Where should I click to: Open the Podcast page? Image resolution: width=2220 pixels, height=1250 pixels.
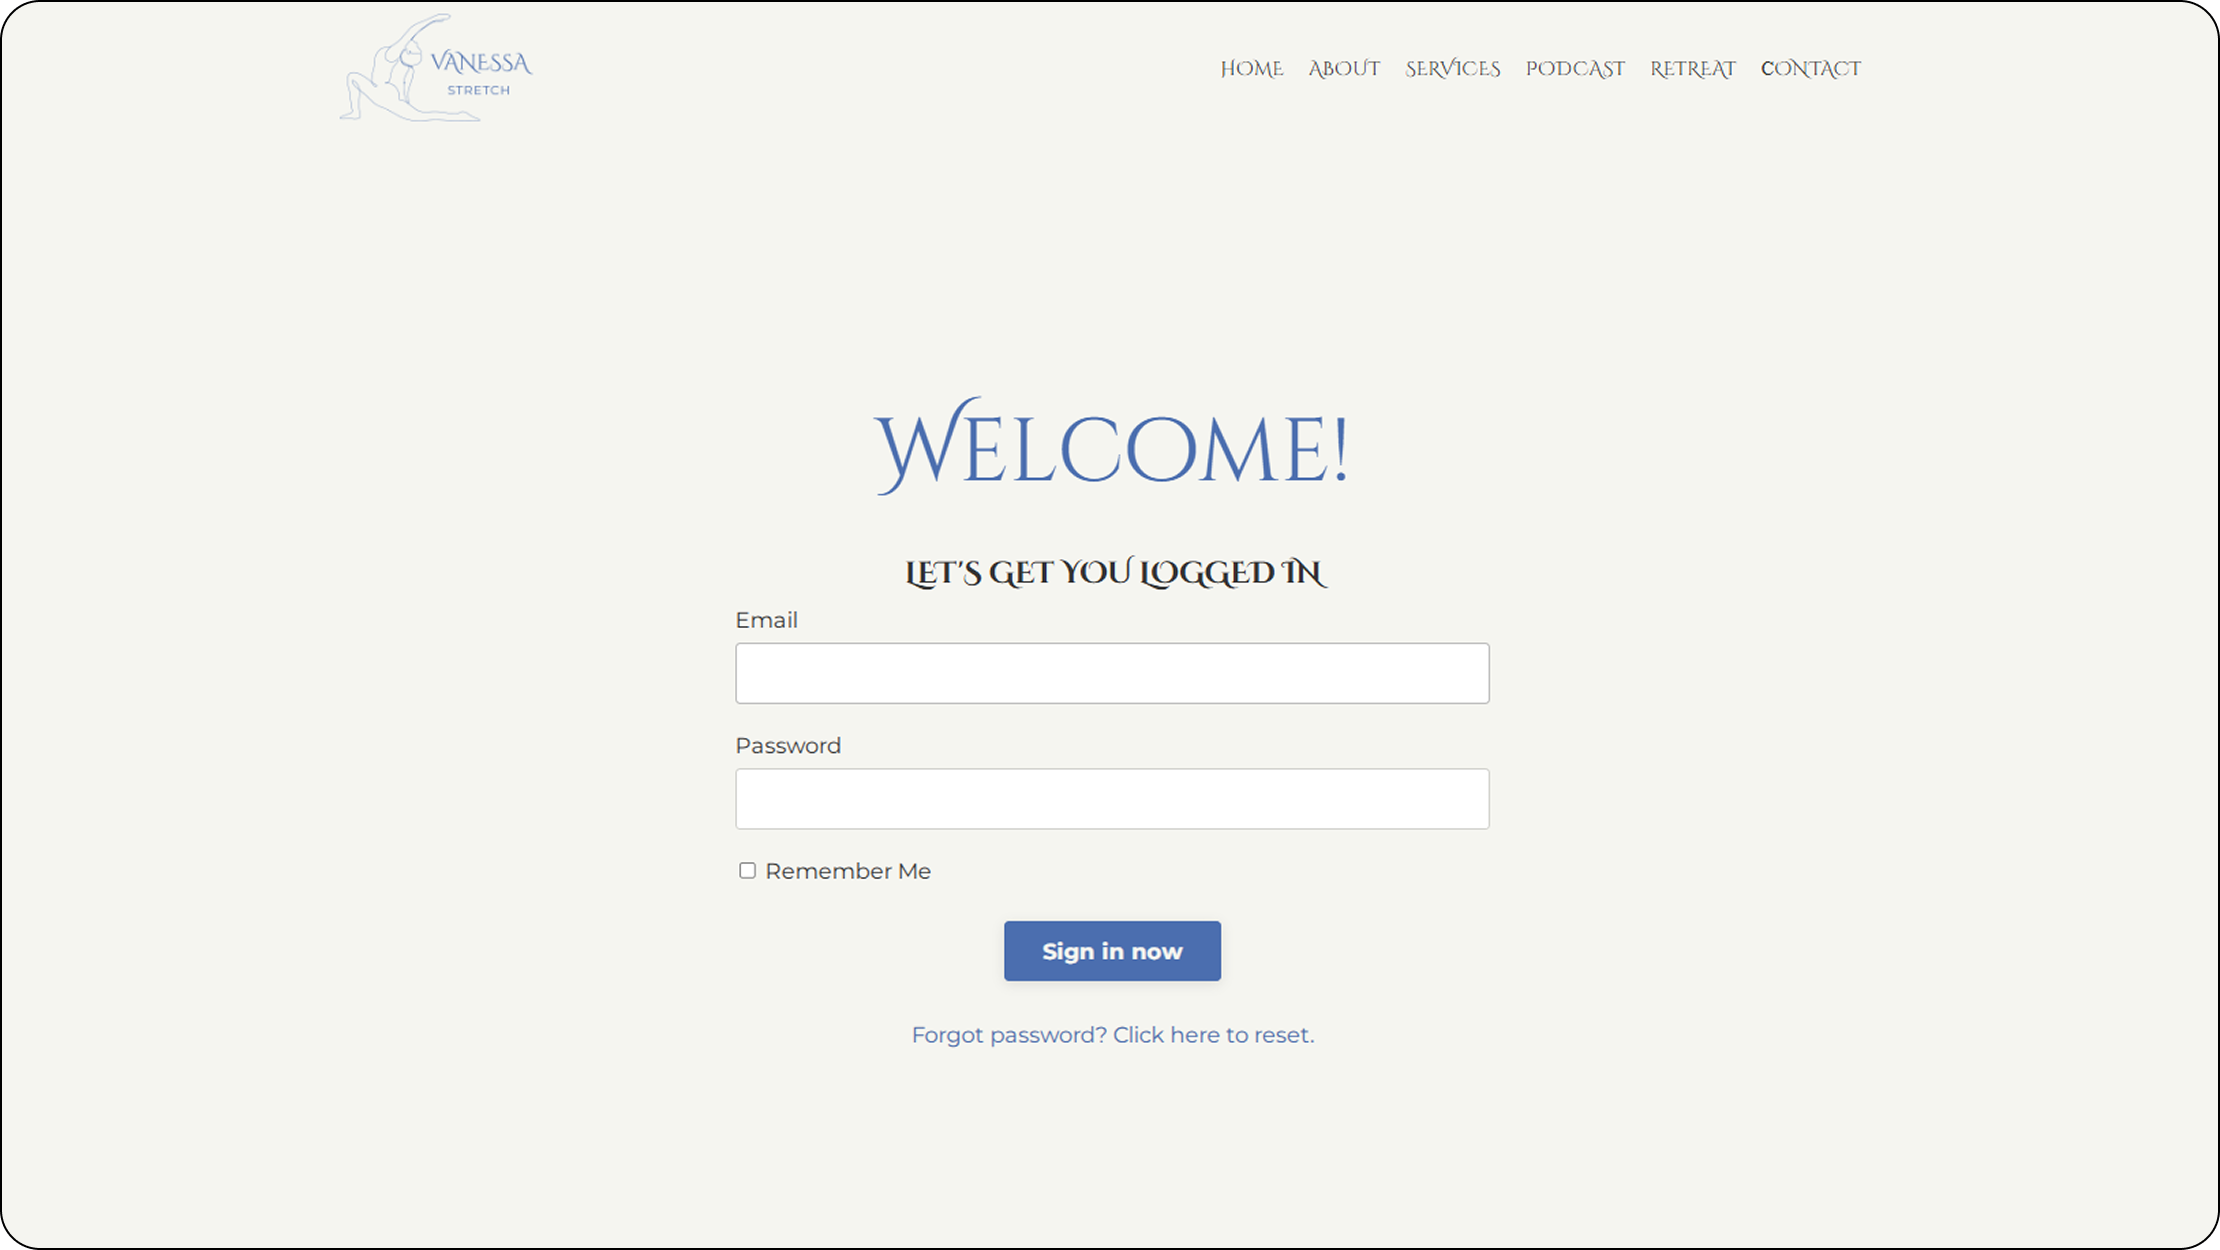tap(1575, 69)
